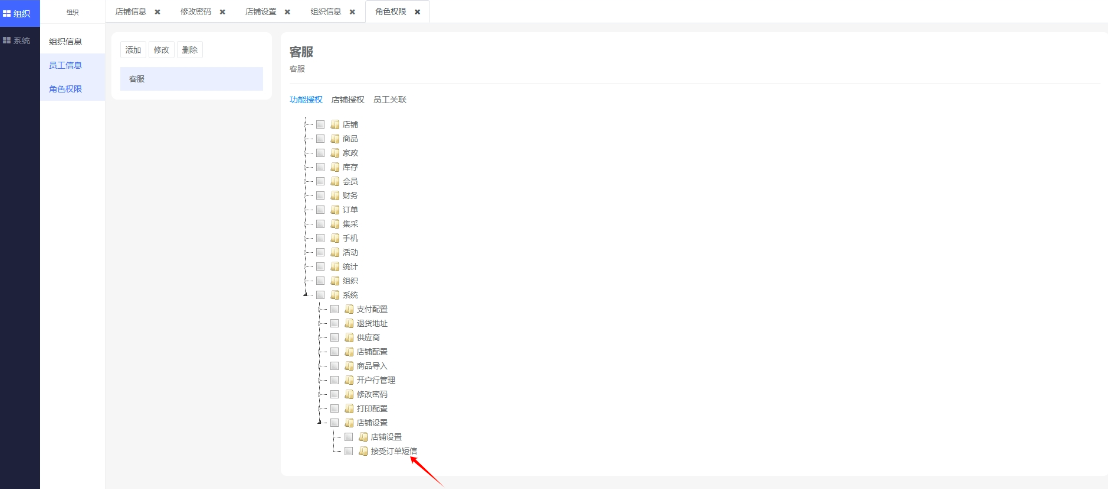Viewport: 1108px width, 489px height.
Task: Switch to the 店铺授权 tab
Action: pos(348,100)
